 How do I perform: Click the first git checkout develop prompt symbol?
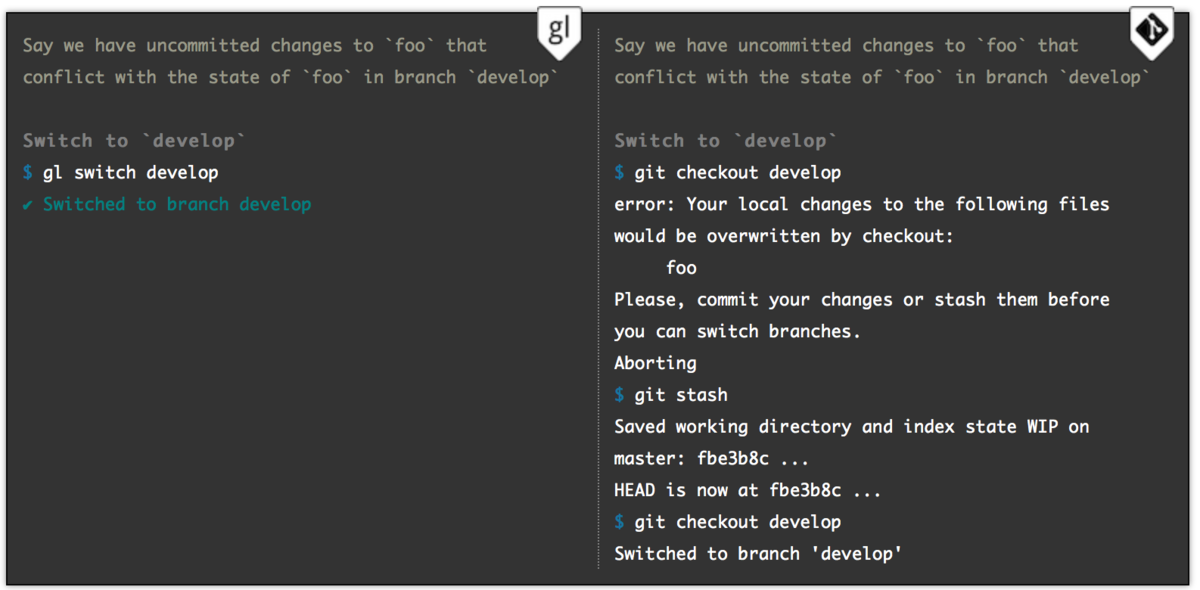619,172
